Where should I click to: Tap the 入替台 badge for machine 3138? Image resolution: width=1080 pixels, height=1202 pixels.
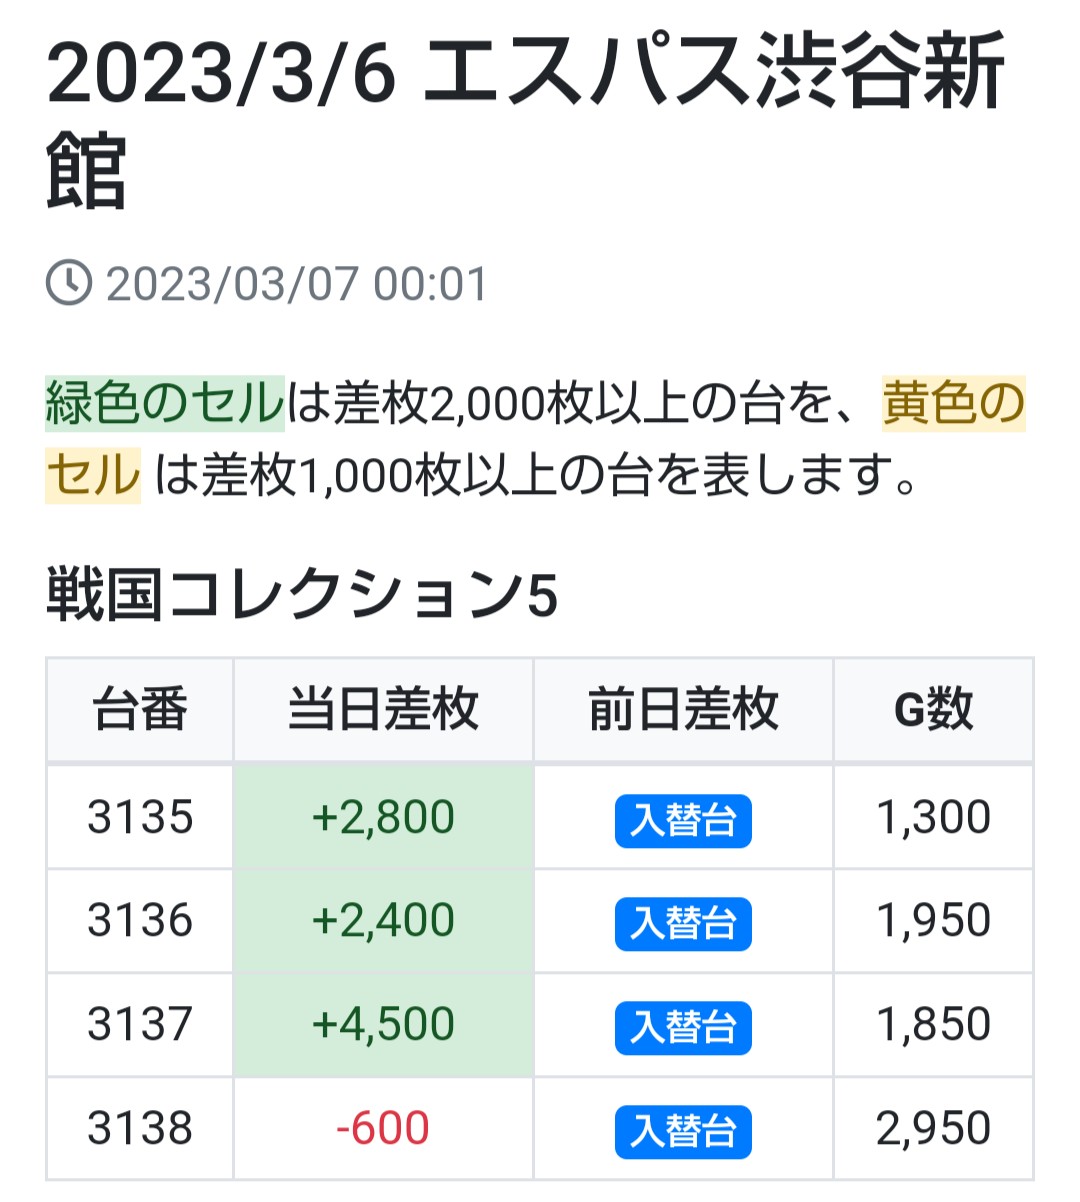coord(683,1131)
